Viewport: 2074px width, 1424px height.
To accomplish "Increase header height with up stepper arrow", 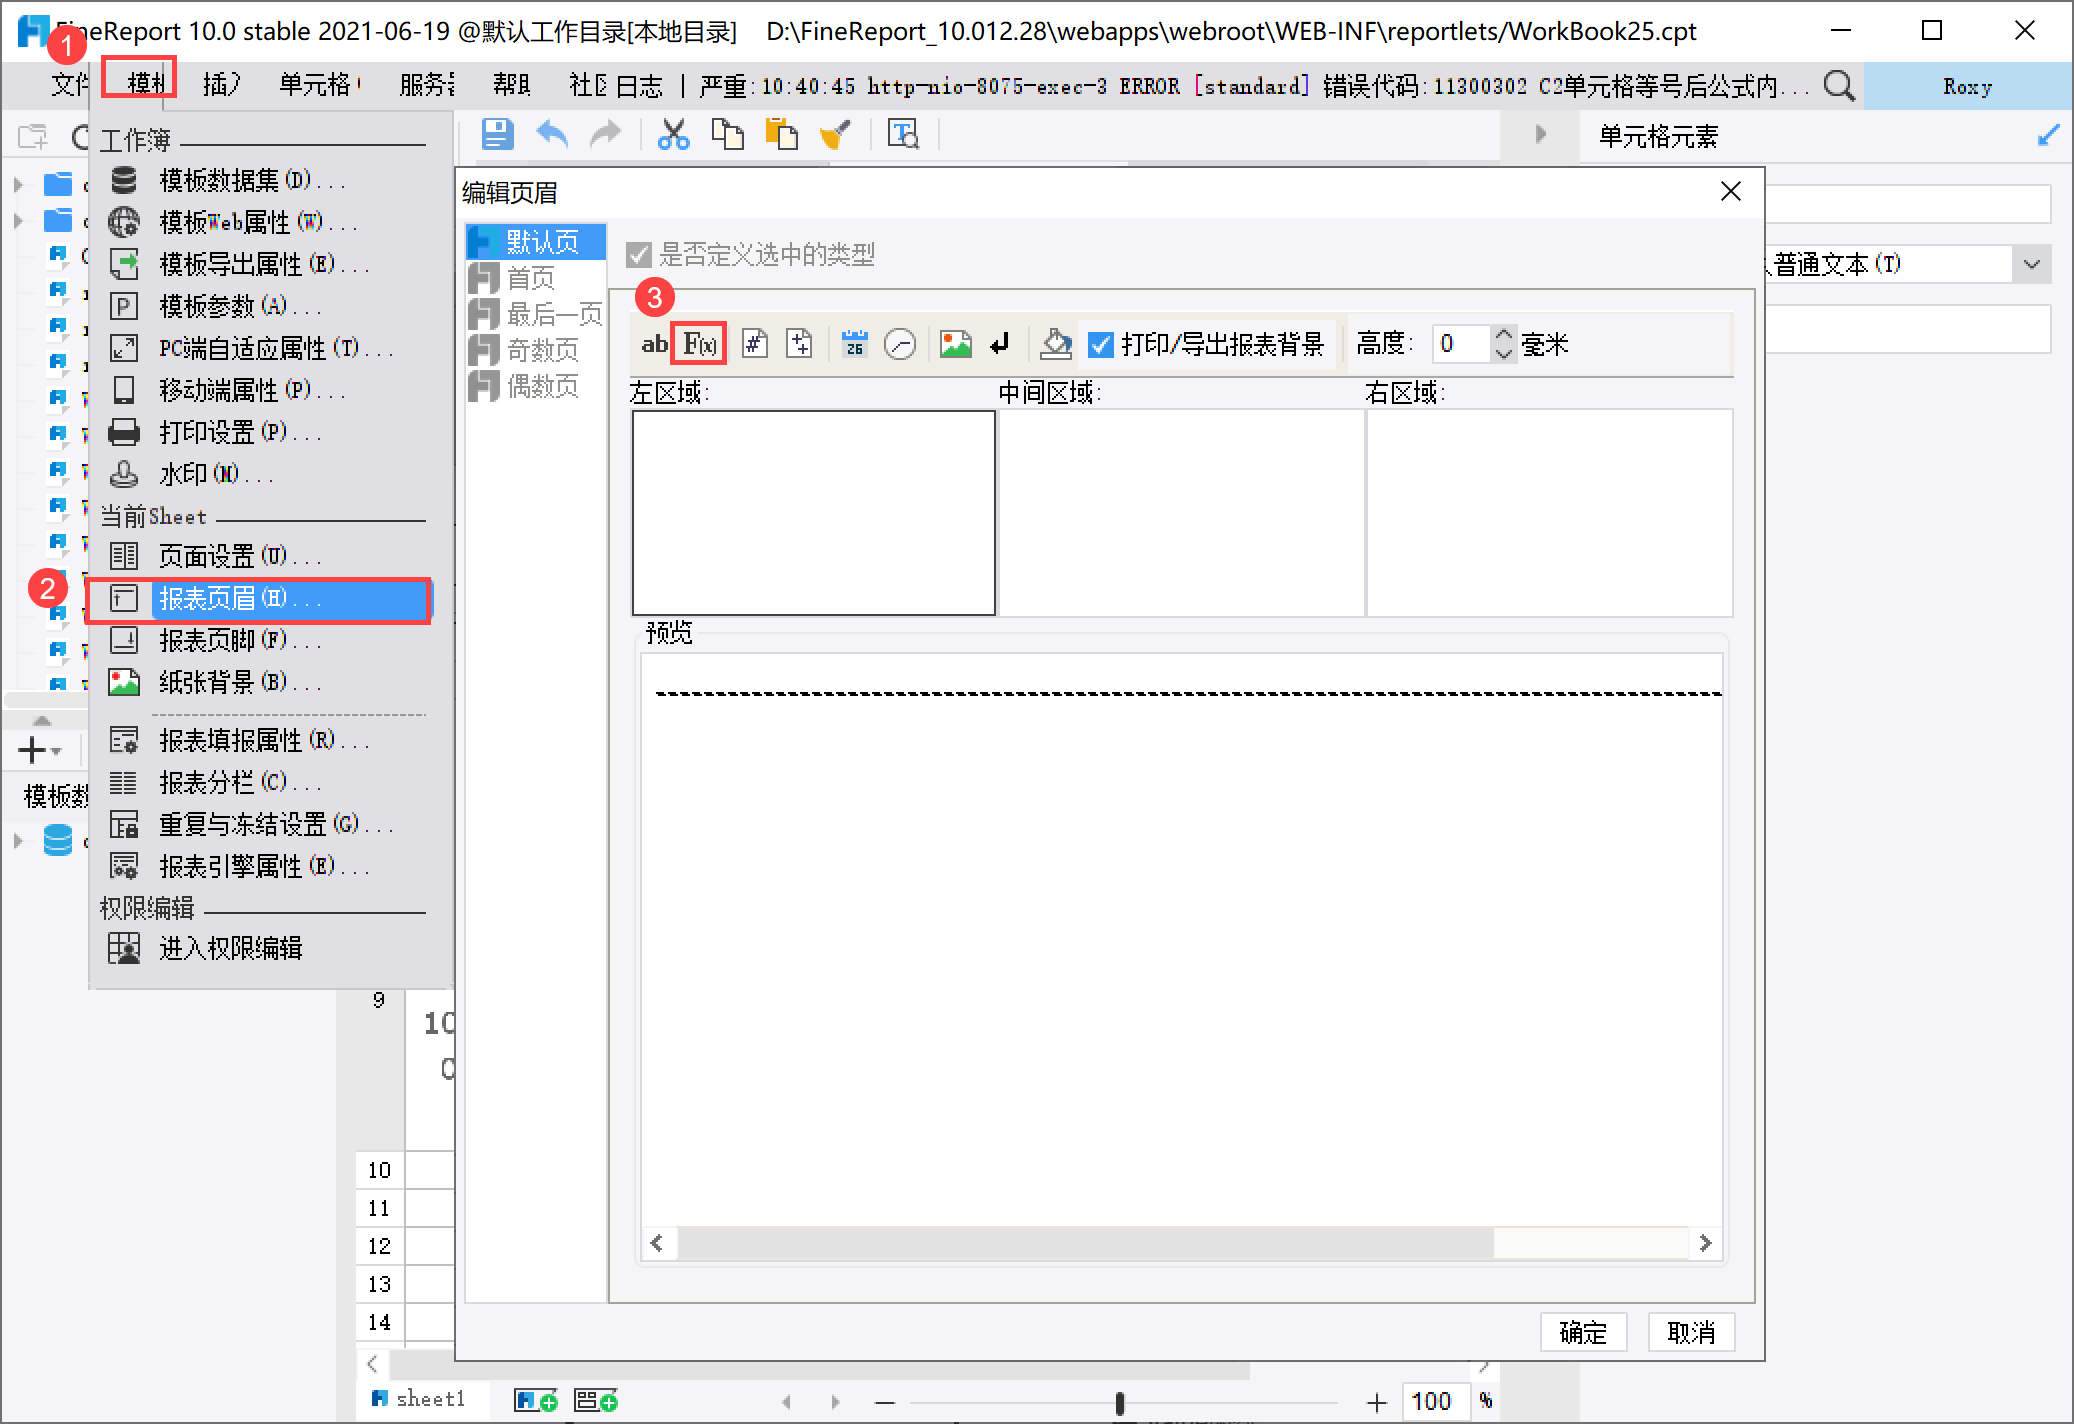I will 1503,335.
